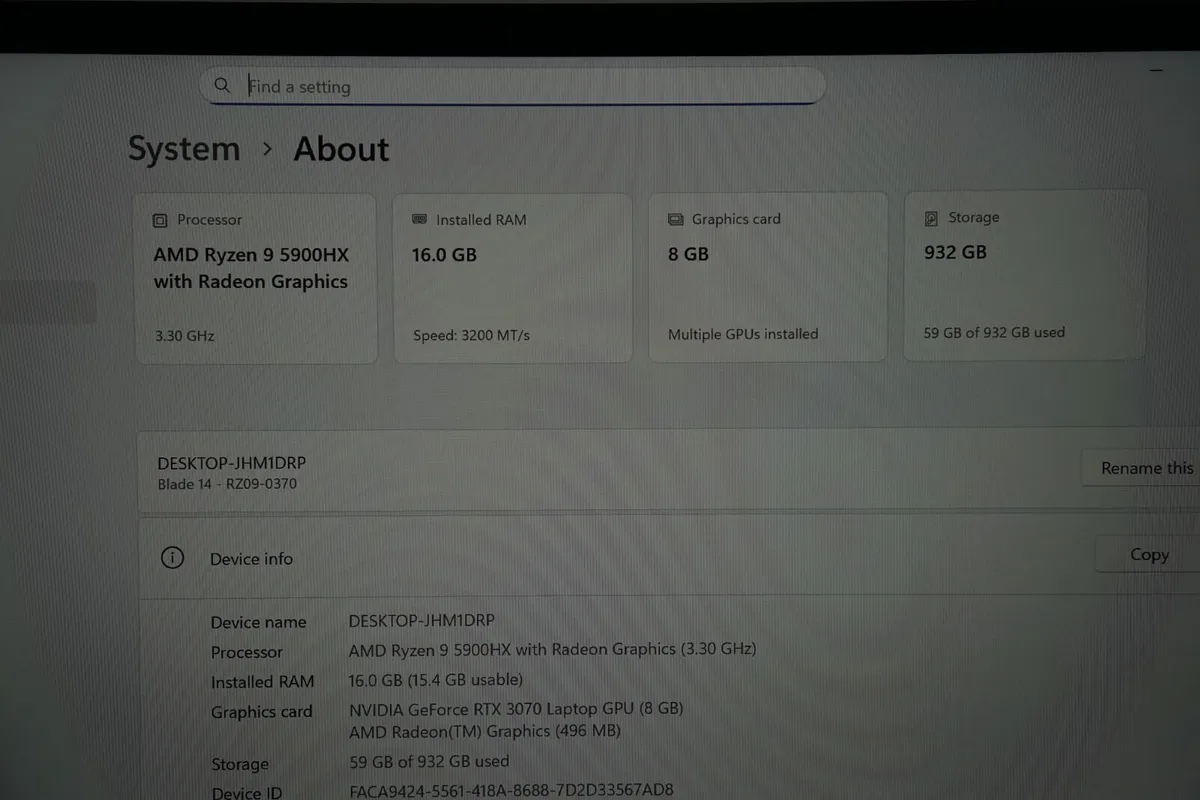The height and width of the screenshot is (800, 1200).
Task: Click the Find a setting search box
Action: (512, 86)
